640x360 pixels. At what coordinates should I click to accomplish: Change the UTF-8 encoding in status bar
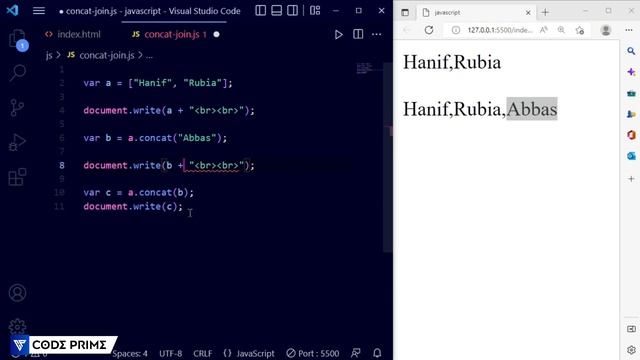tap(171, 353)
